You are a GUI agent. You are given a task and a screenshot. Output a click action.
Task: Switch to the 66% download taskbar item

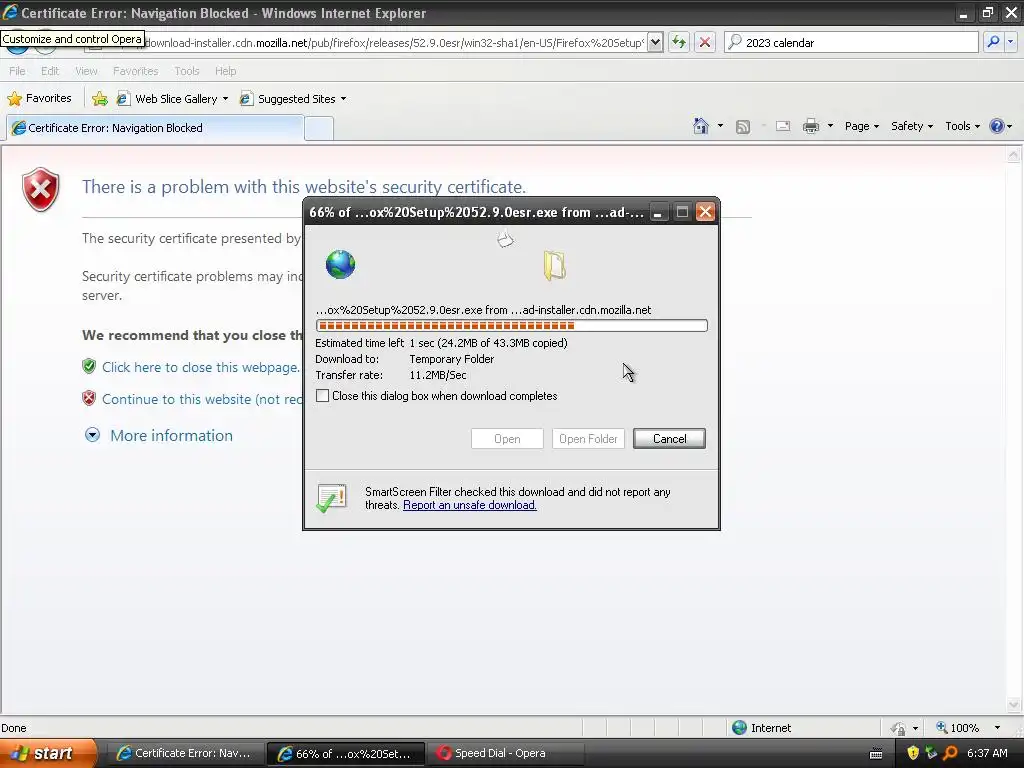coord(345,754)
